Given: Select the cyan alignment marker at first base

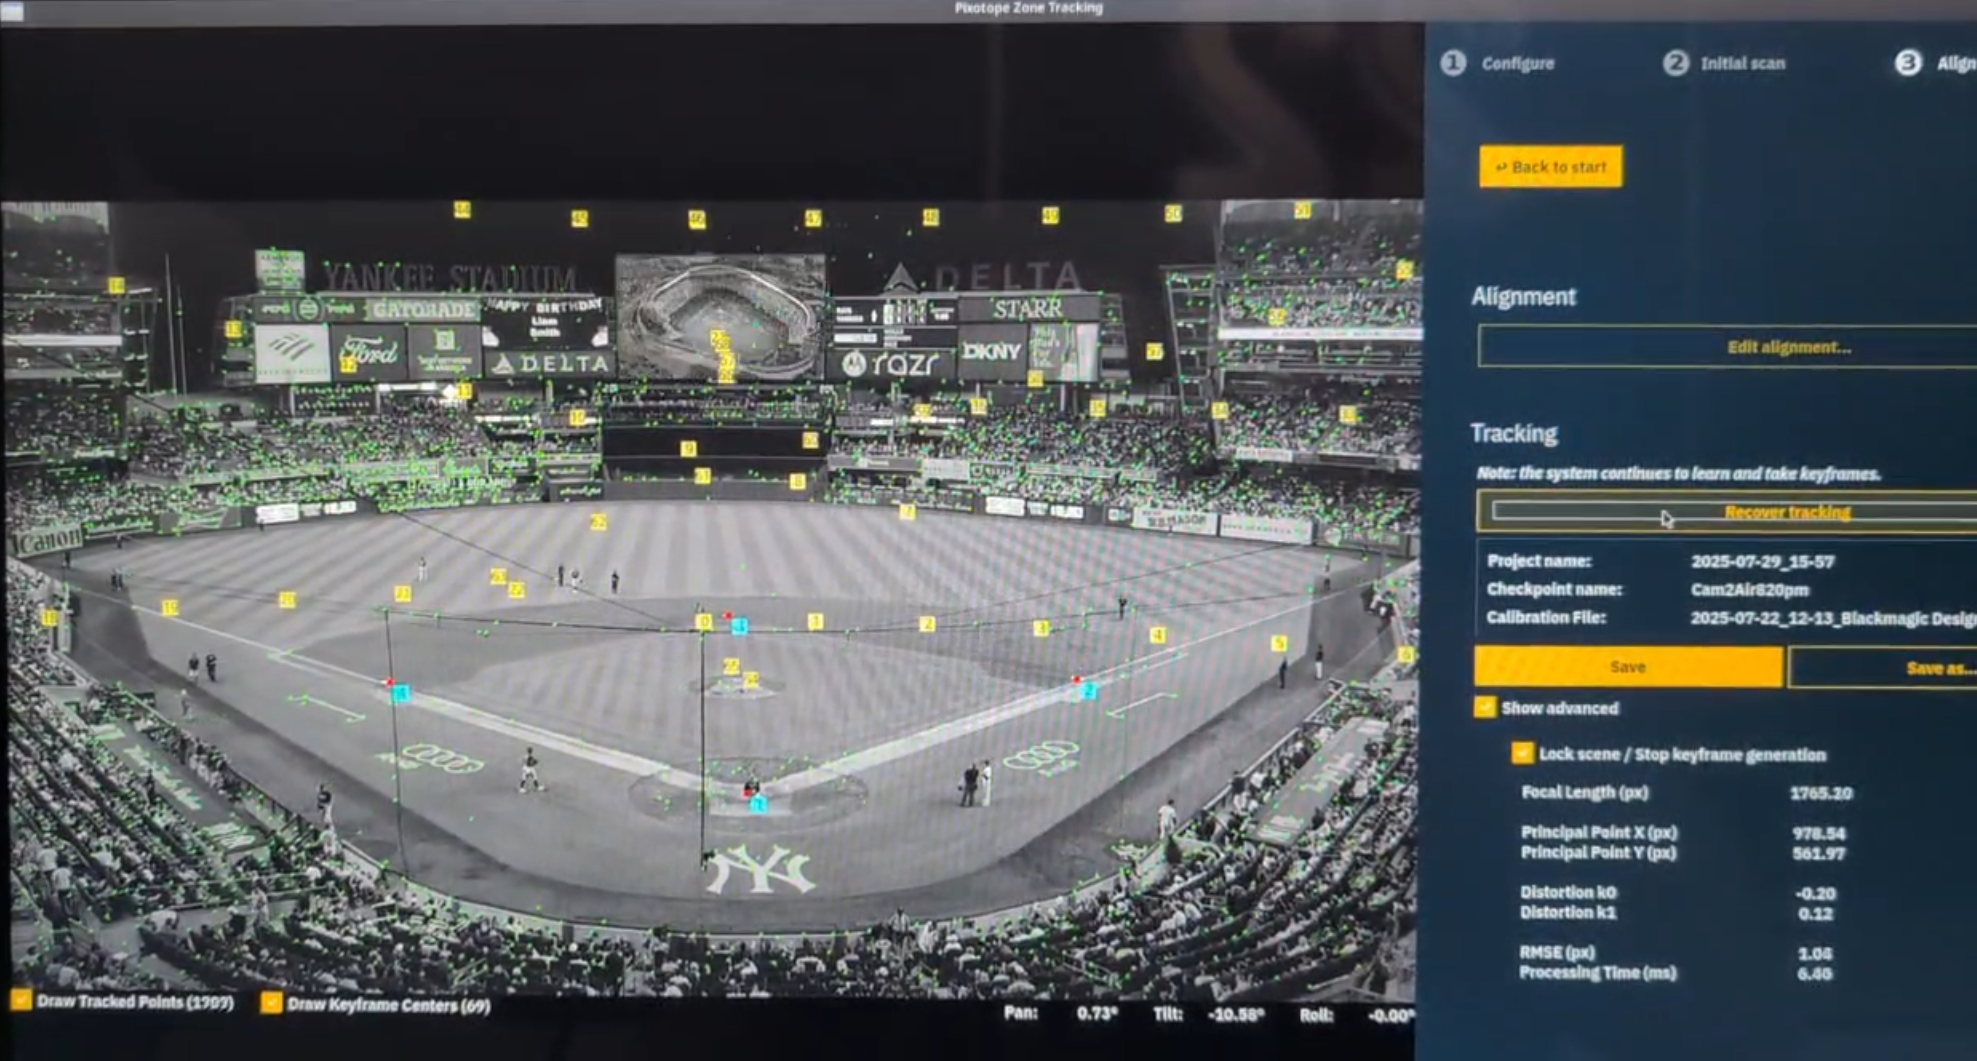Looking at the screenshot, I should point(1089,691).
